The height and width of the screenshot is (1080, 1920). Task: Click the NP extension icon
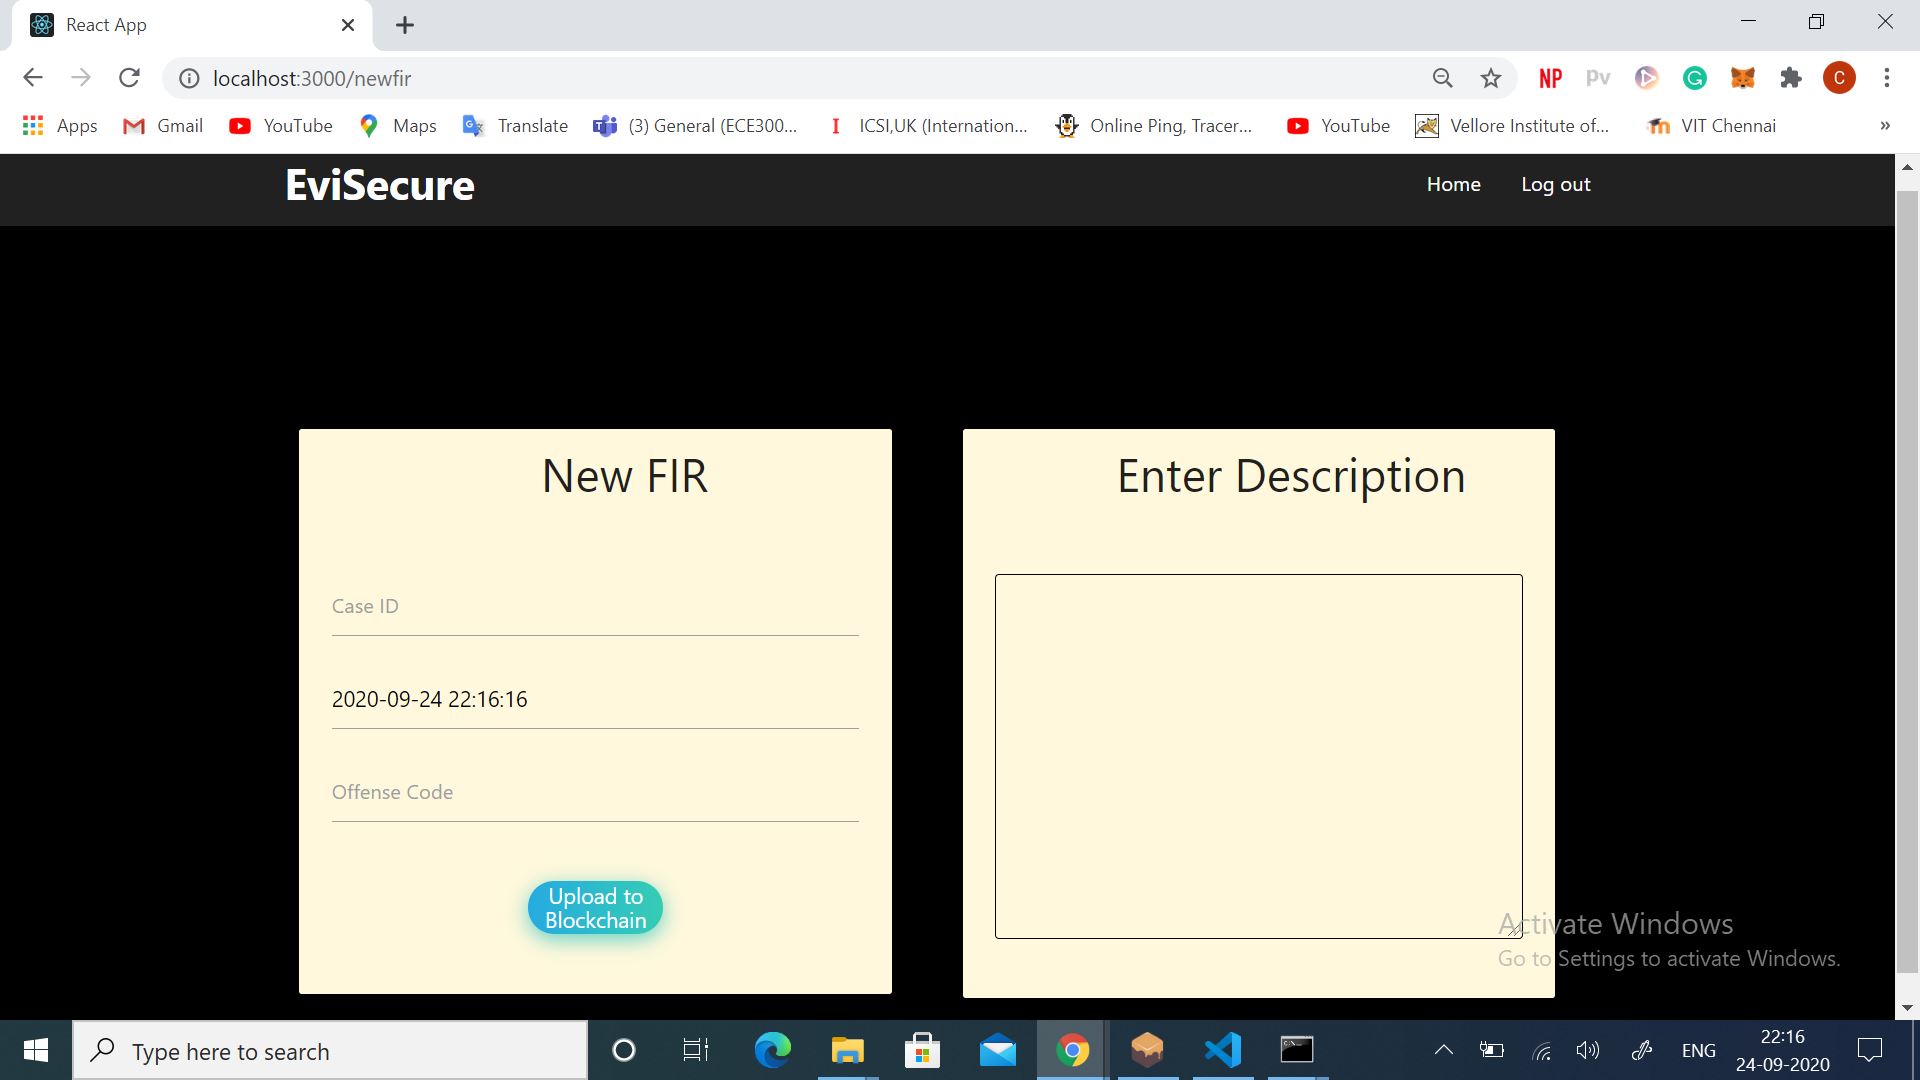[1550, 78]
